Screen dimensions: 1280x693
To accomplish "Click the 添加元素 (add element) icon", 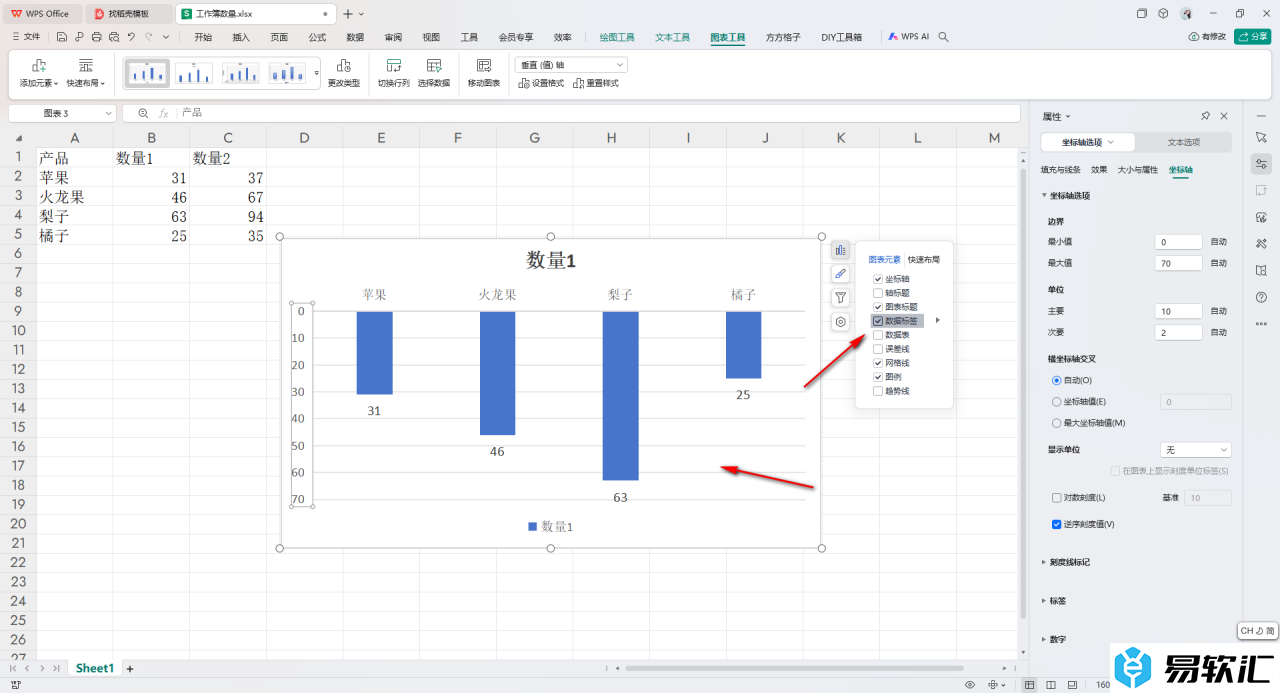I will click(39, 65).
